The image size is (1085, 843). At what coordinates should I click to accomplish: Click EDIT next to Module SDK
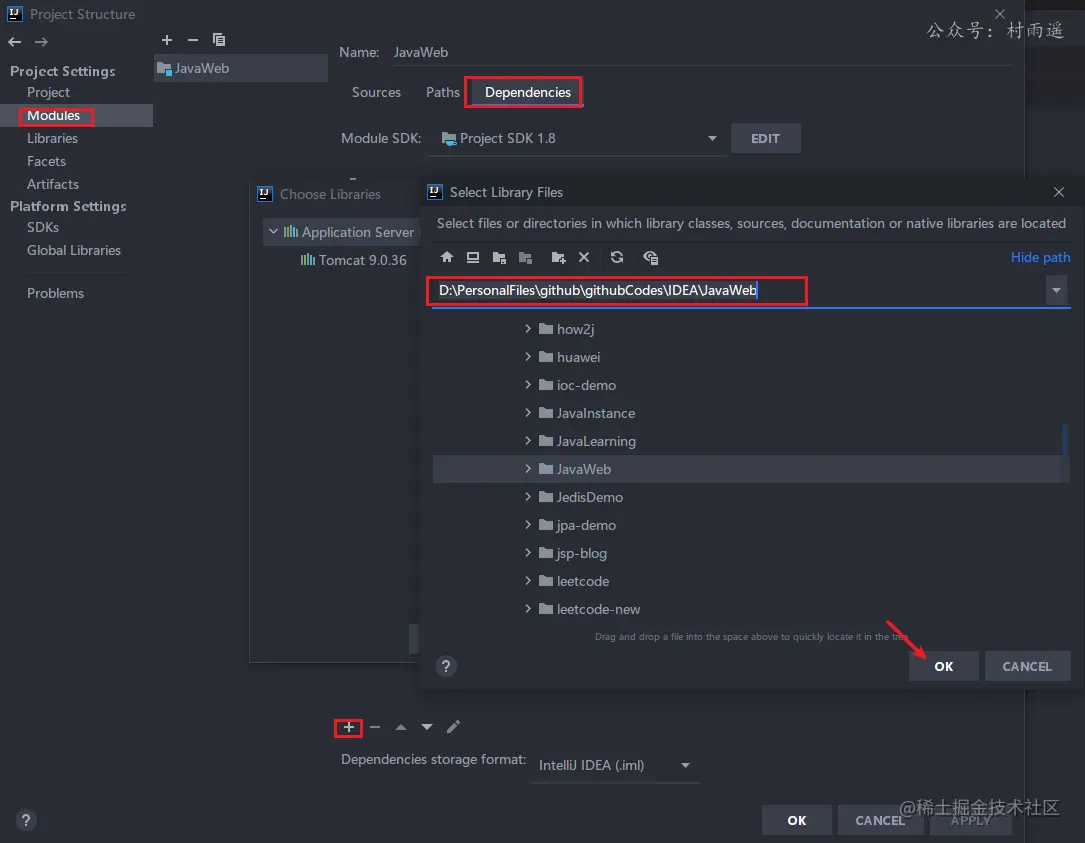(x=765, y=138)
